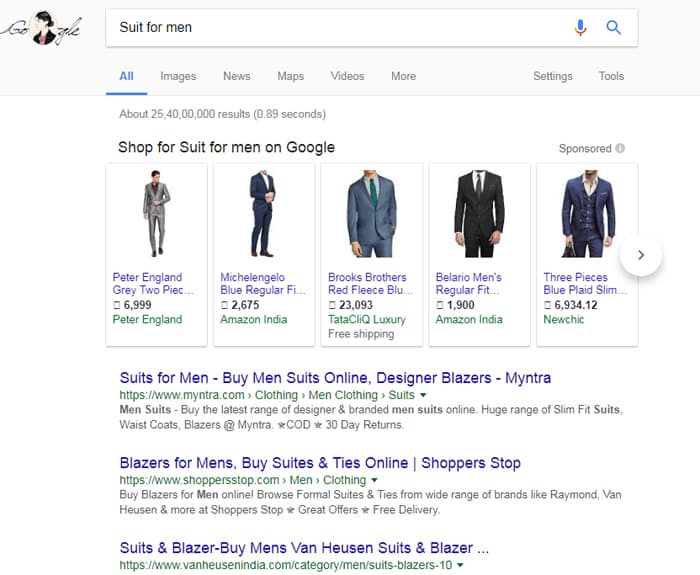Click the shoppersstop.com breadcrumb URL
Viewport: 700px width, 575px height.
click(x=242, y=480)
